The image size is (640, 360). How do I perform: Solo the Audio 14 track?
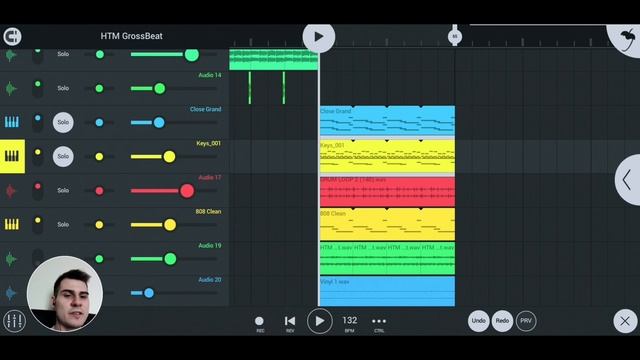pos(63,88)
